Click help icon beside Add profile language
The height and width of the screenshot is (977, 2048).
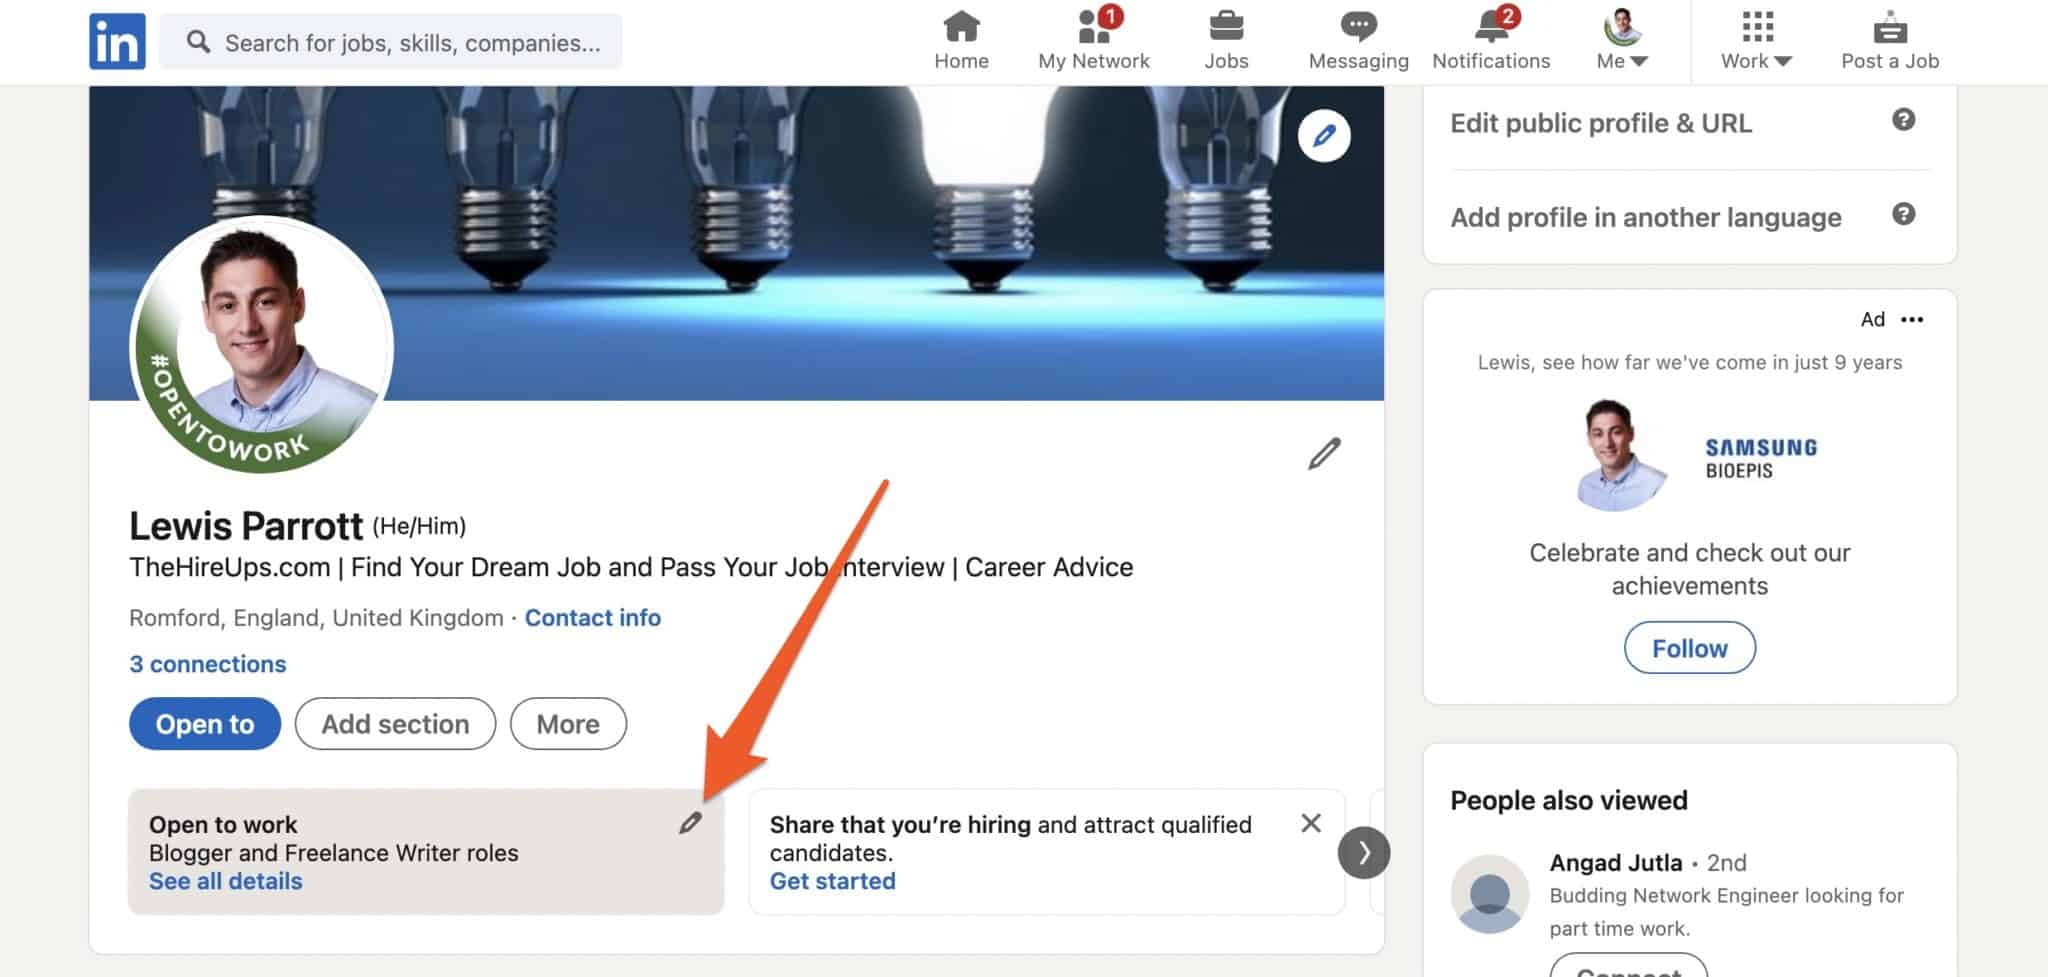click(x=1903, y=214)
